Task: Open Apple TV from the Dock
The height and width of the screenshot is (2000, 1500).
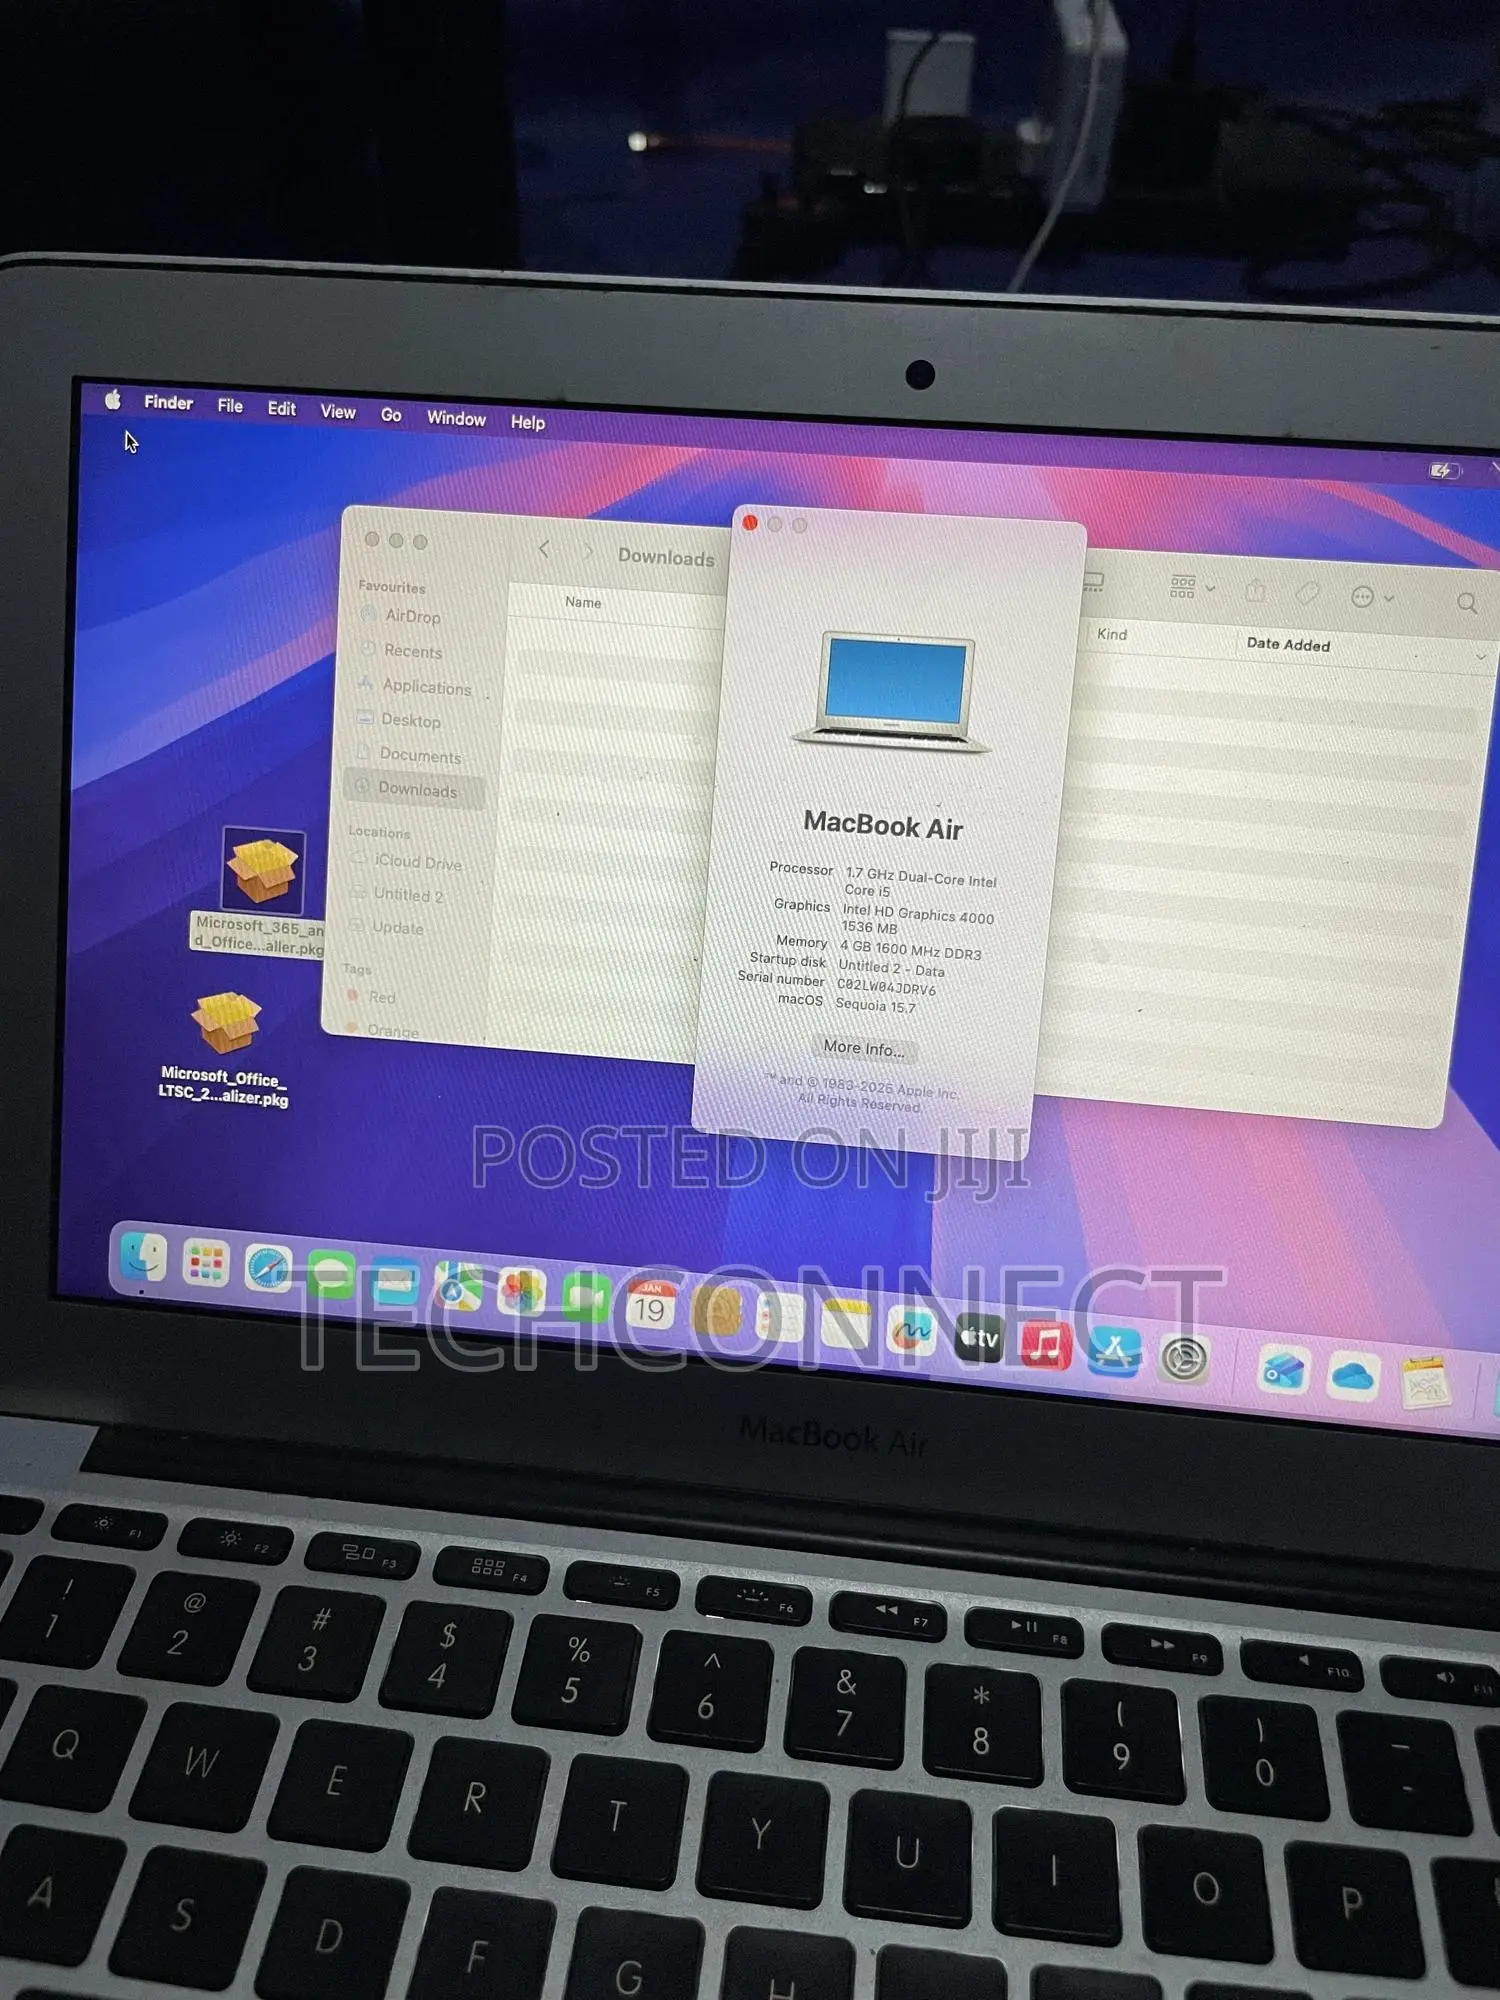Action: point(978,1337)
